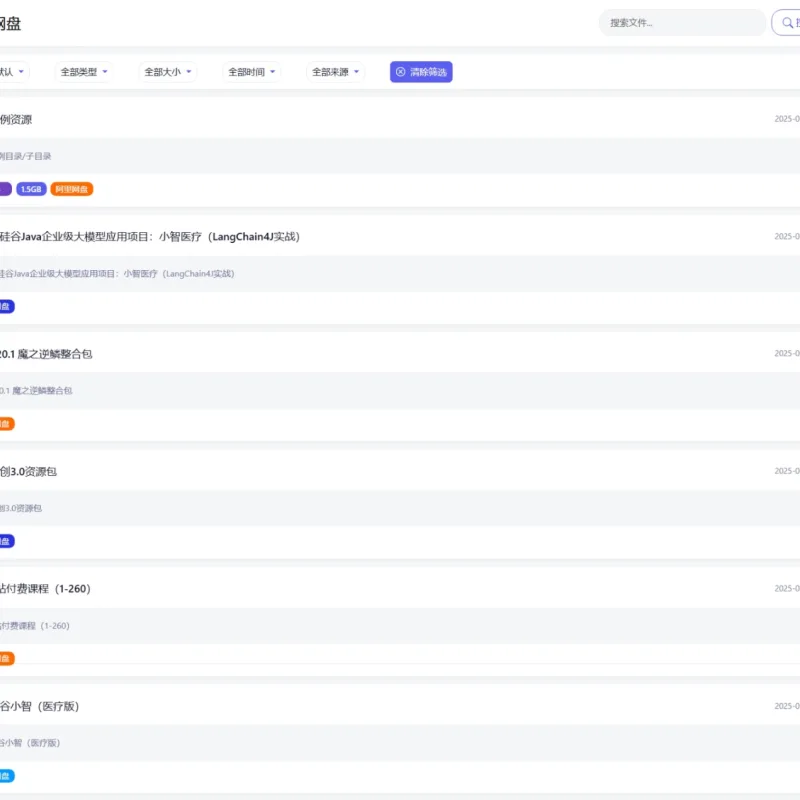The image size is (800, 800).
Task: Open the LangChain4J实战 project entry title
Action: pos(149,237)
